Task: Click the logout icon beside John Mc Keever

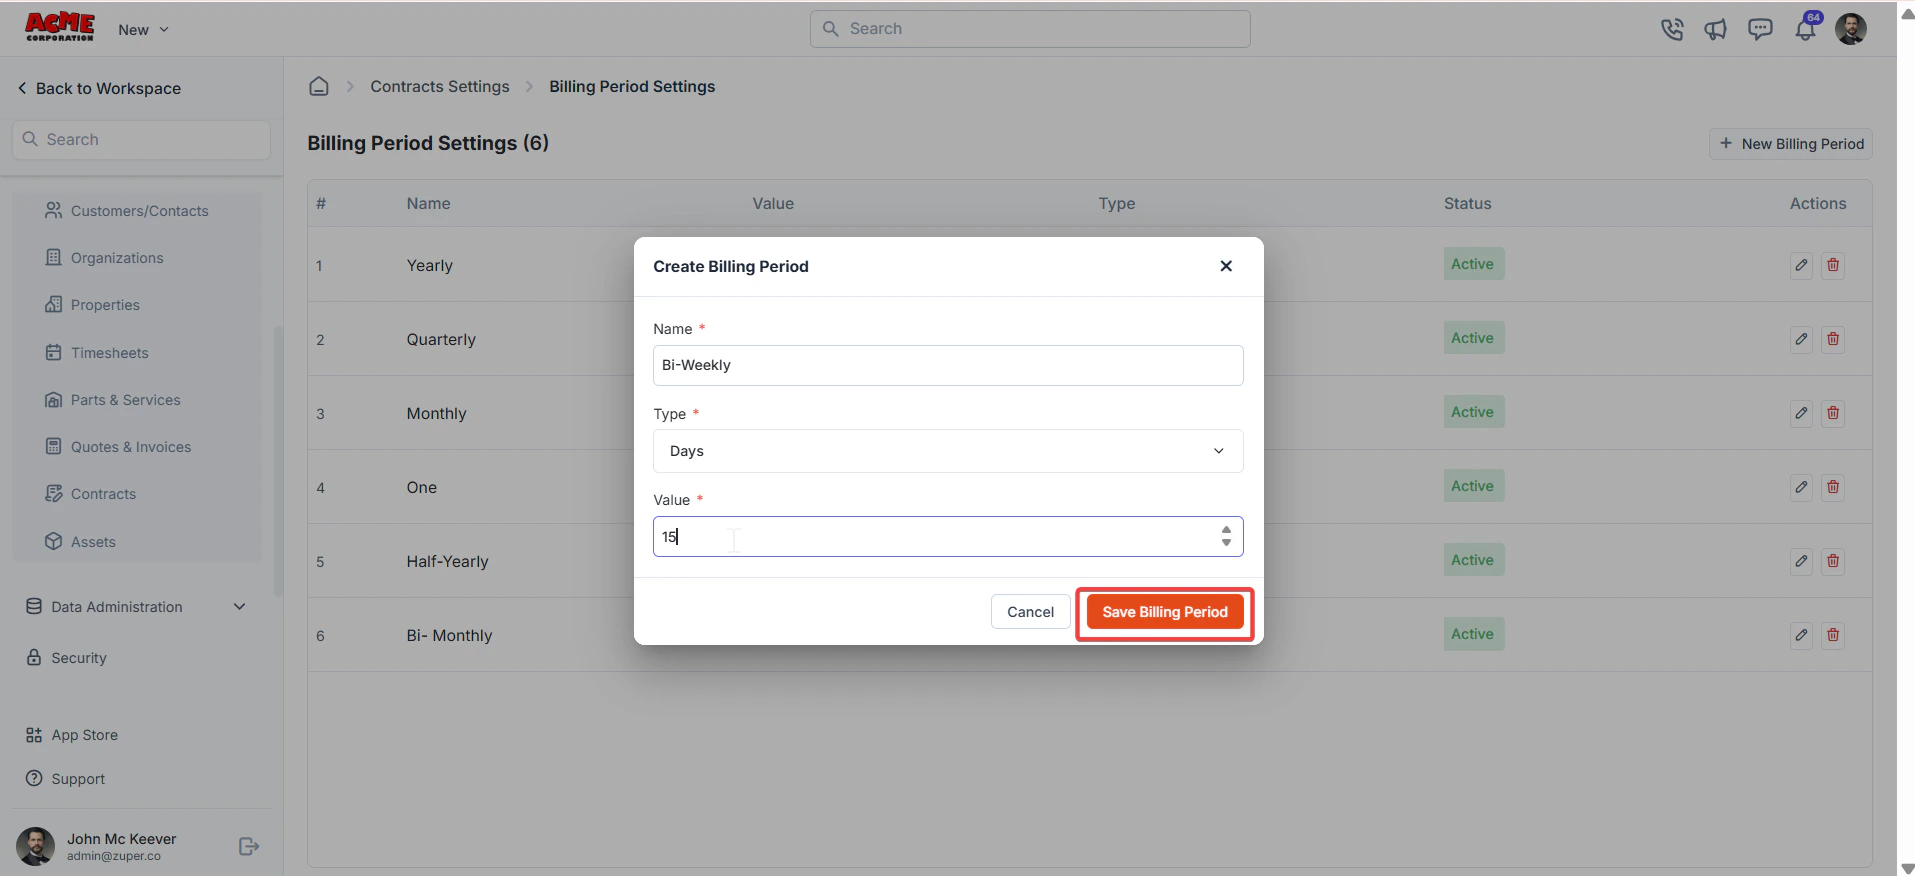Action: (249, 846)
